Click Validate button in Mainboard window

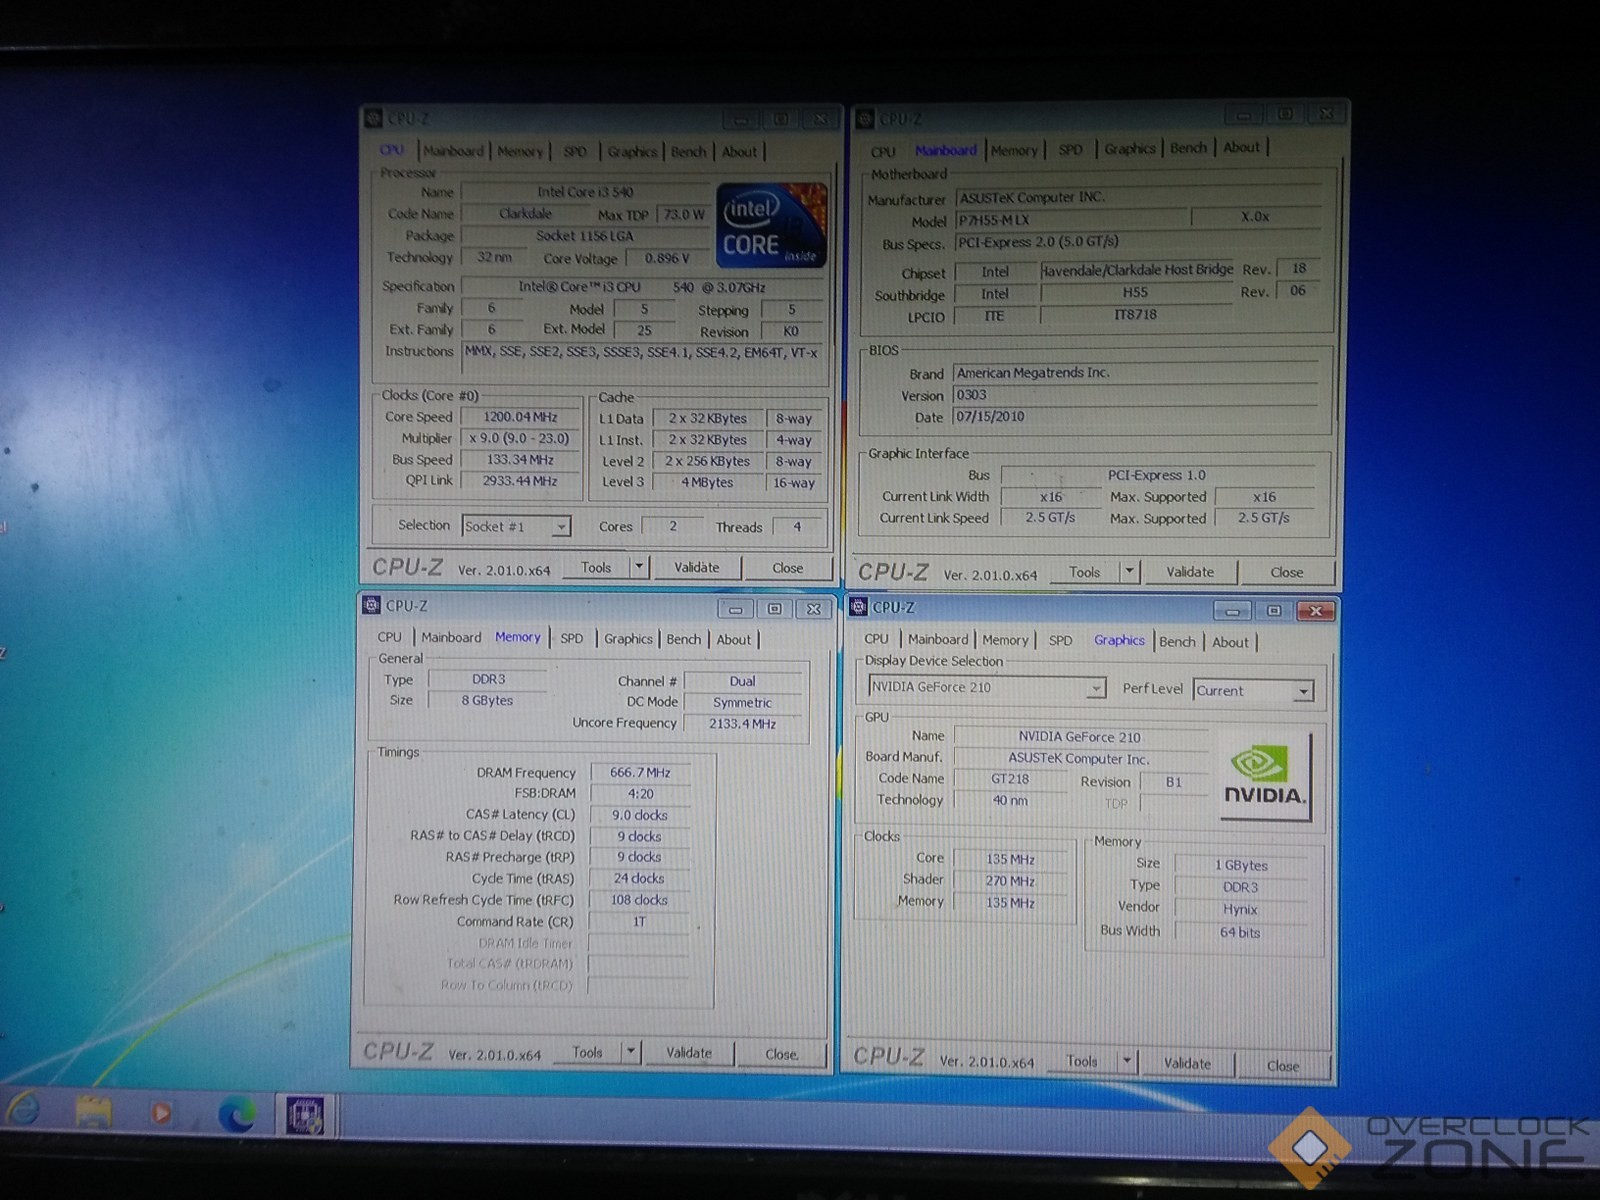point(1189,572)
